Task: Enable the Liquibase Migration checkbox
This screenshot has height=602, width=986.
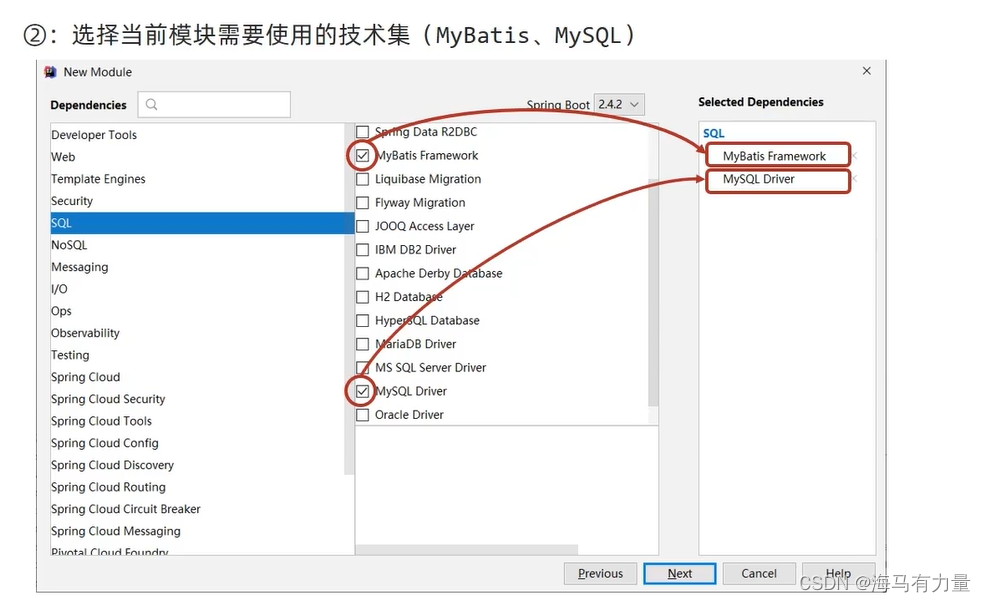Action: pyautogui.click(x=363, y=179)
